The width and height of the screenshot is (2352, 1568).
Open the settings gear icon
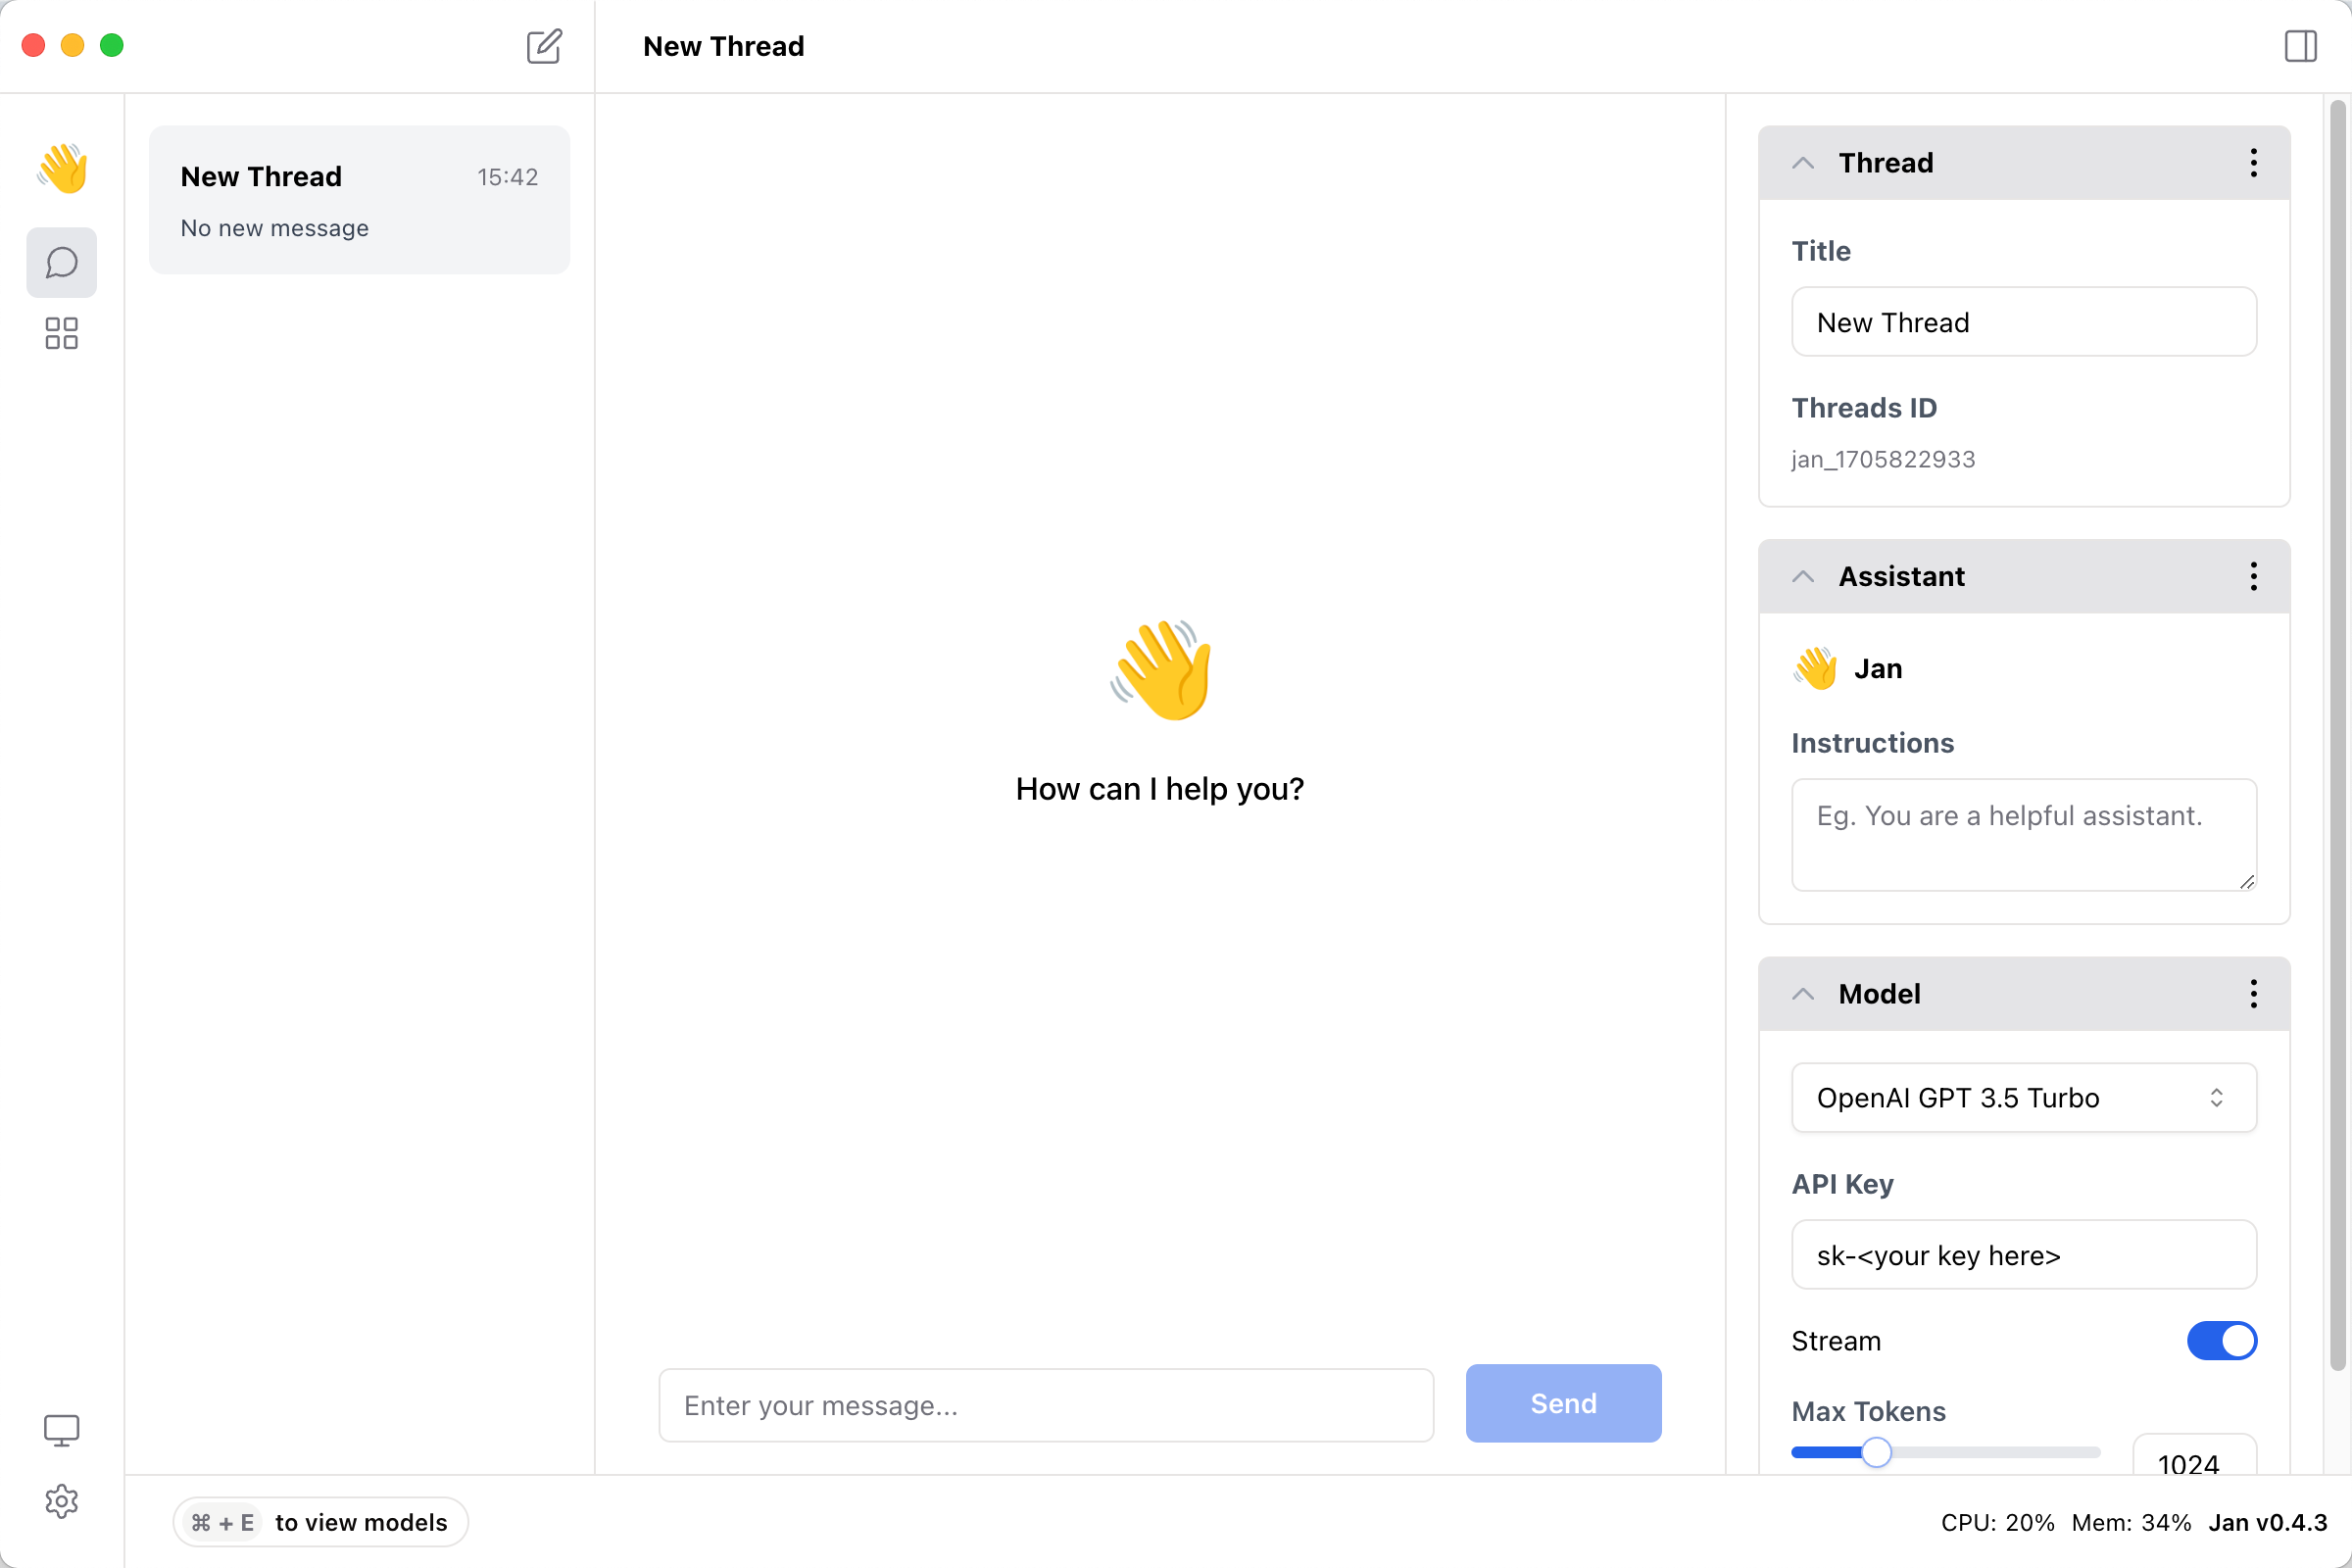tap(62, 1501)
